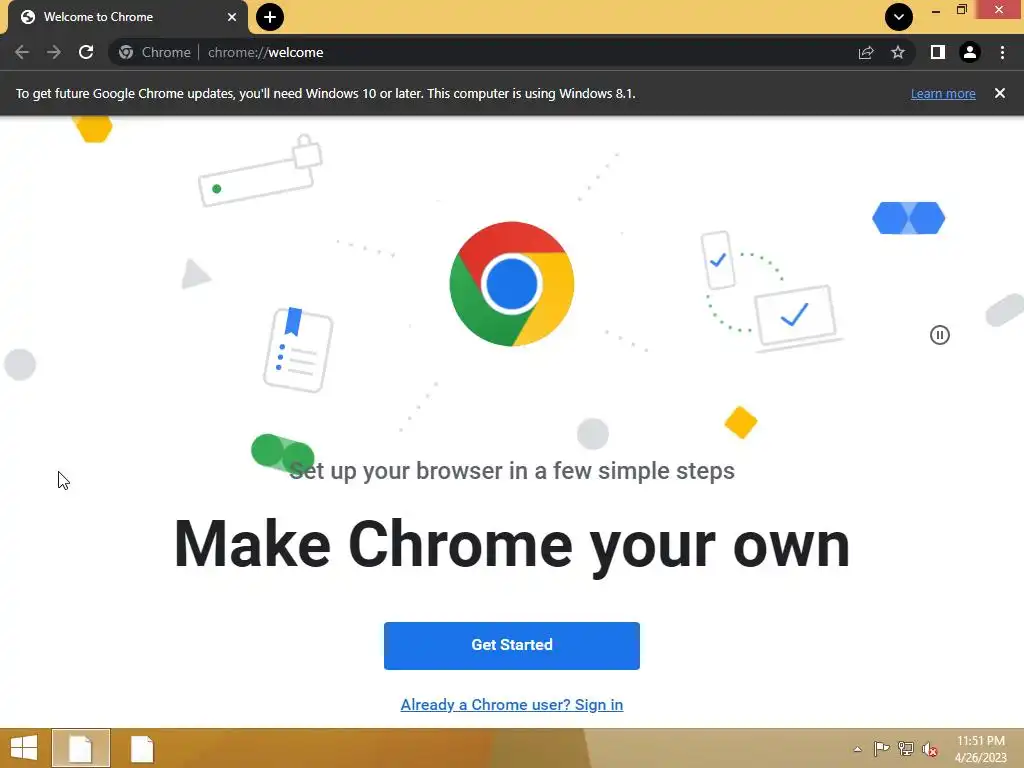Click Already a Chrome user? Sign in
This screenshot has height=768, width=1024.
[x=512, y=705]
